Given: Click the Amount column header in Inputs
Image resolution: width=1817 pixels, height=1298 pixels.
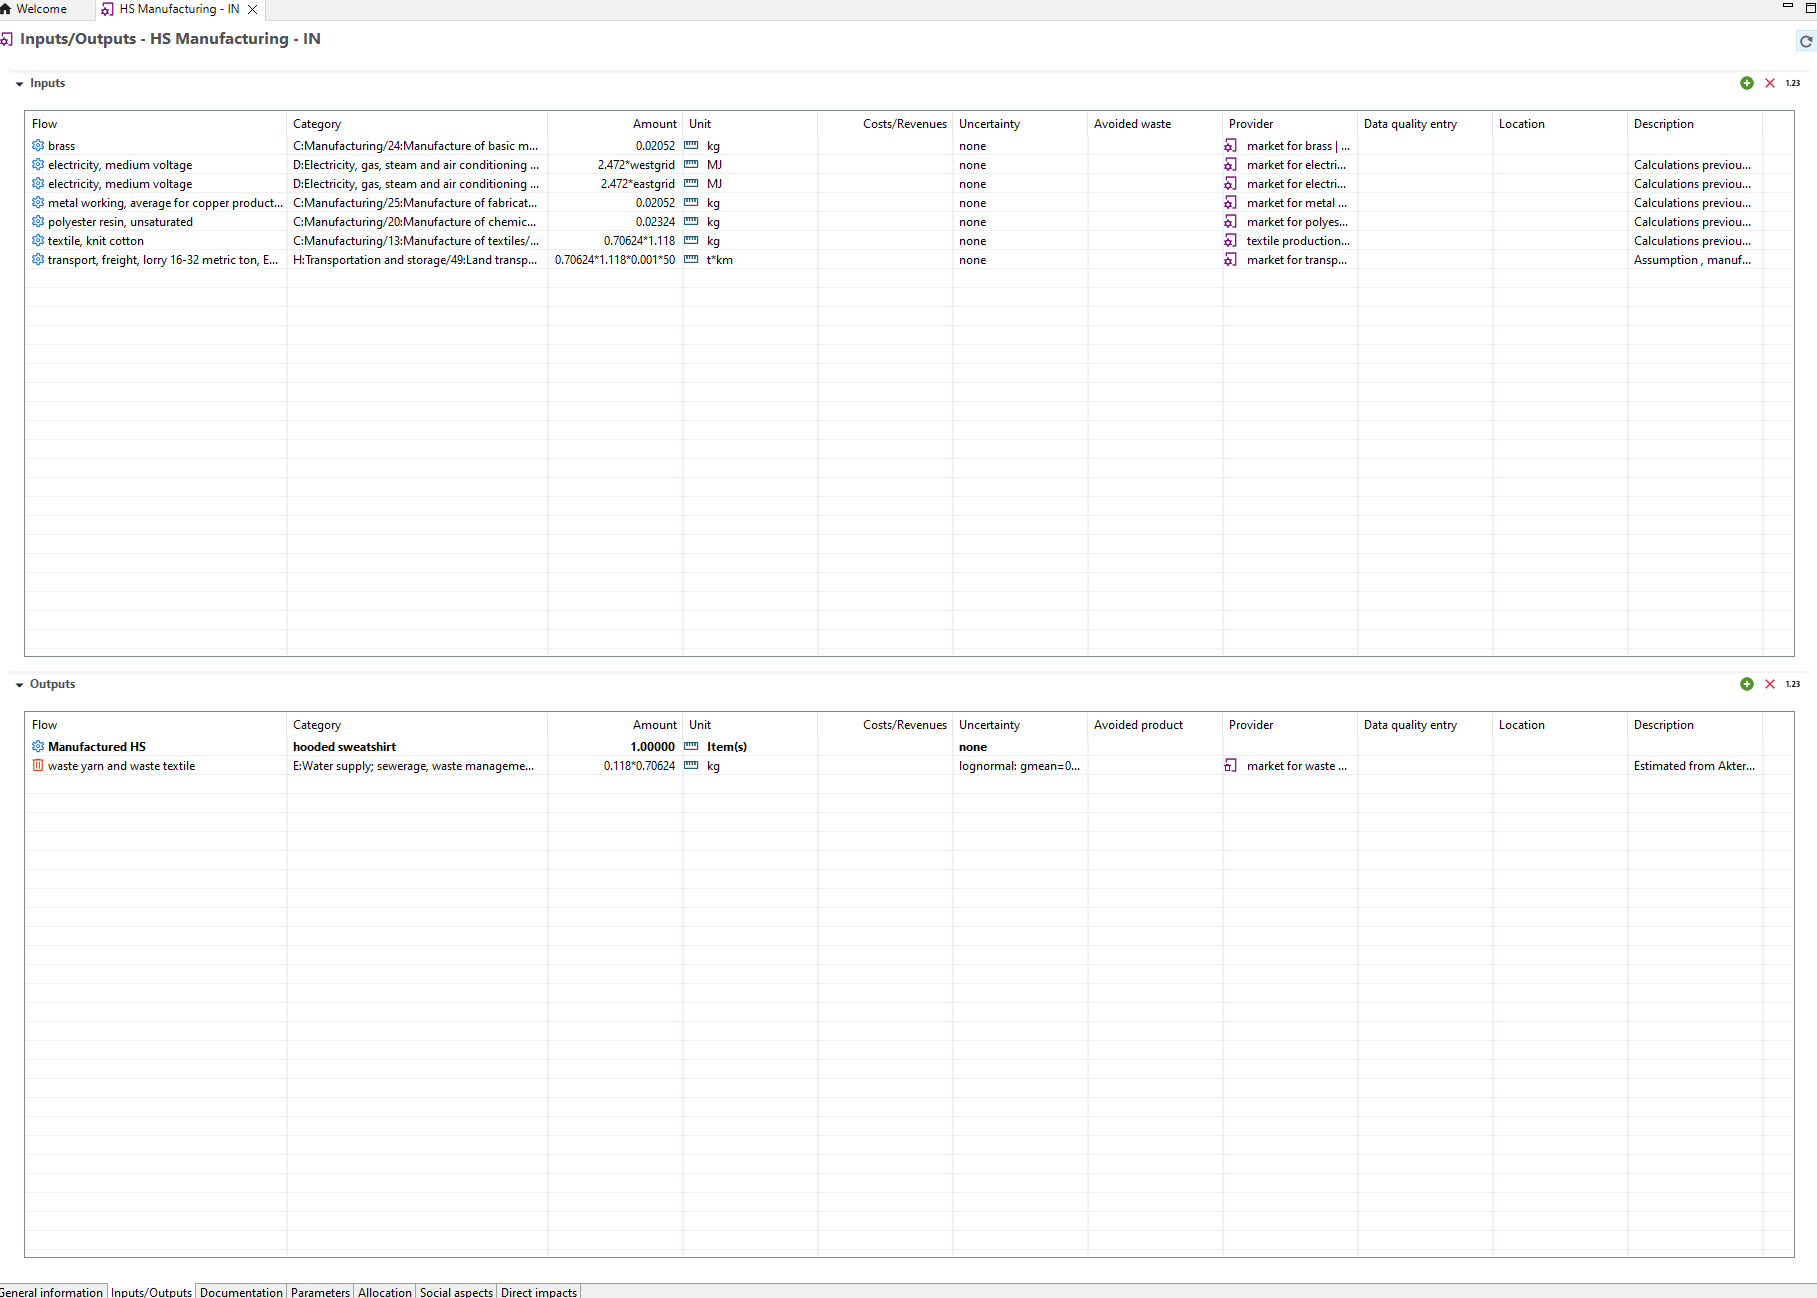Looking at the screenshot, I should (x=654, y=124).
